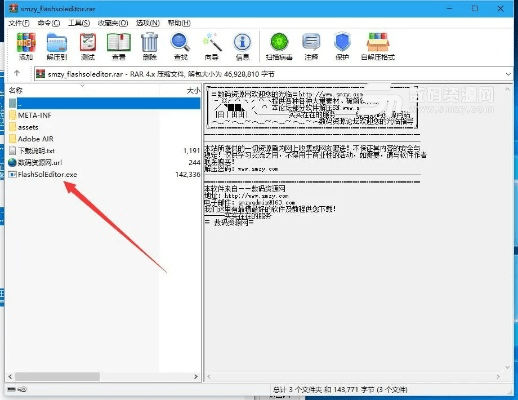Image resolution: width=518 pixels, height=400 pixels.
Task: Click the Info (信息) toolbar icon
Action: click(x=242, y=47)
